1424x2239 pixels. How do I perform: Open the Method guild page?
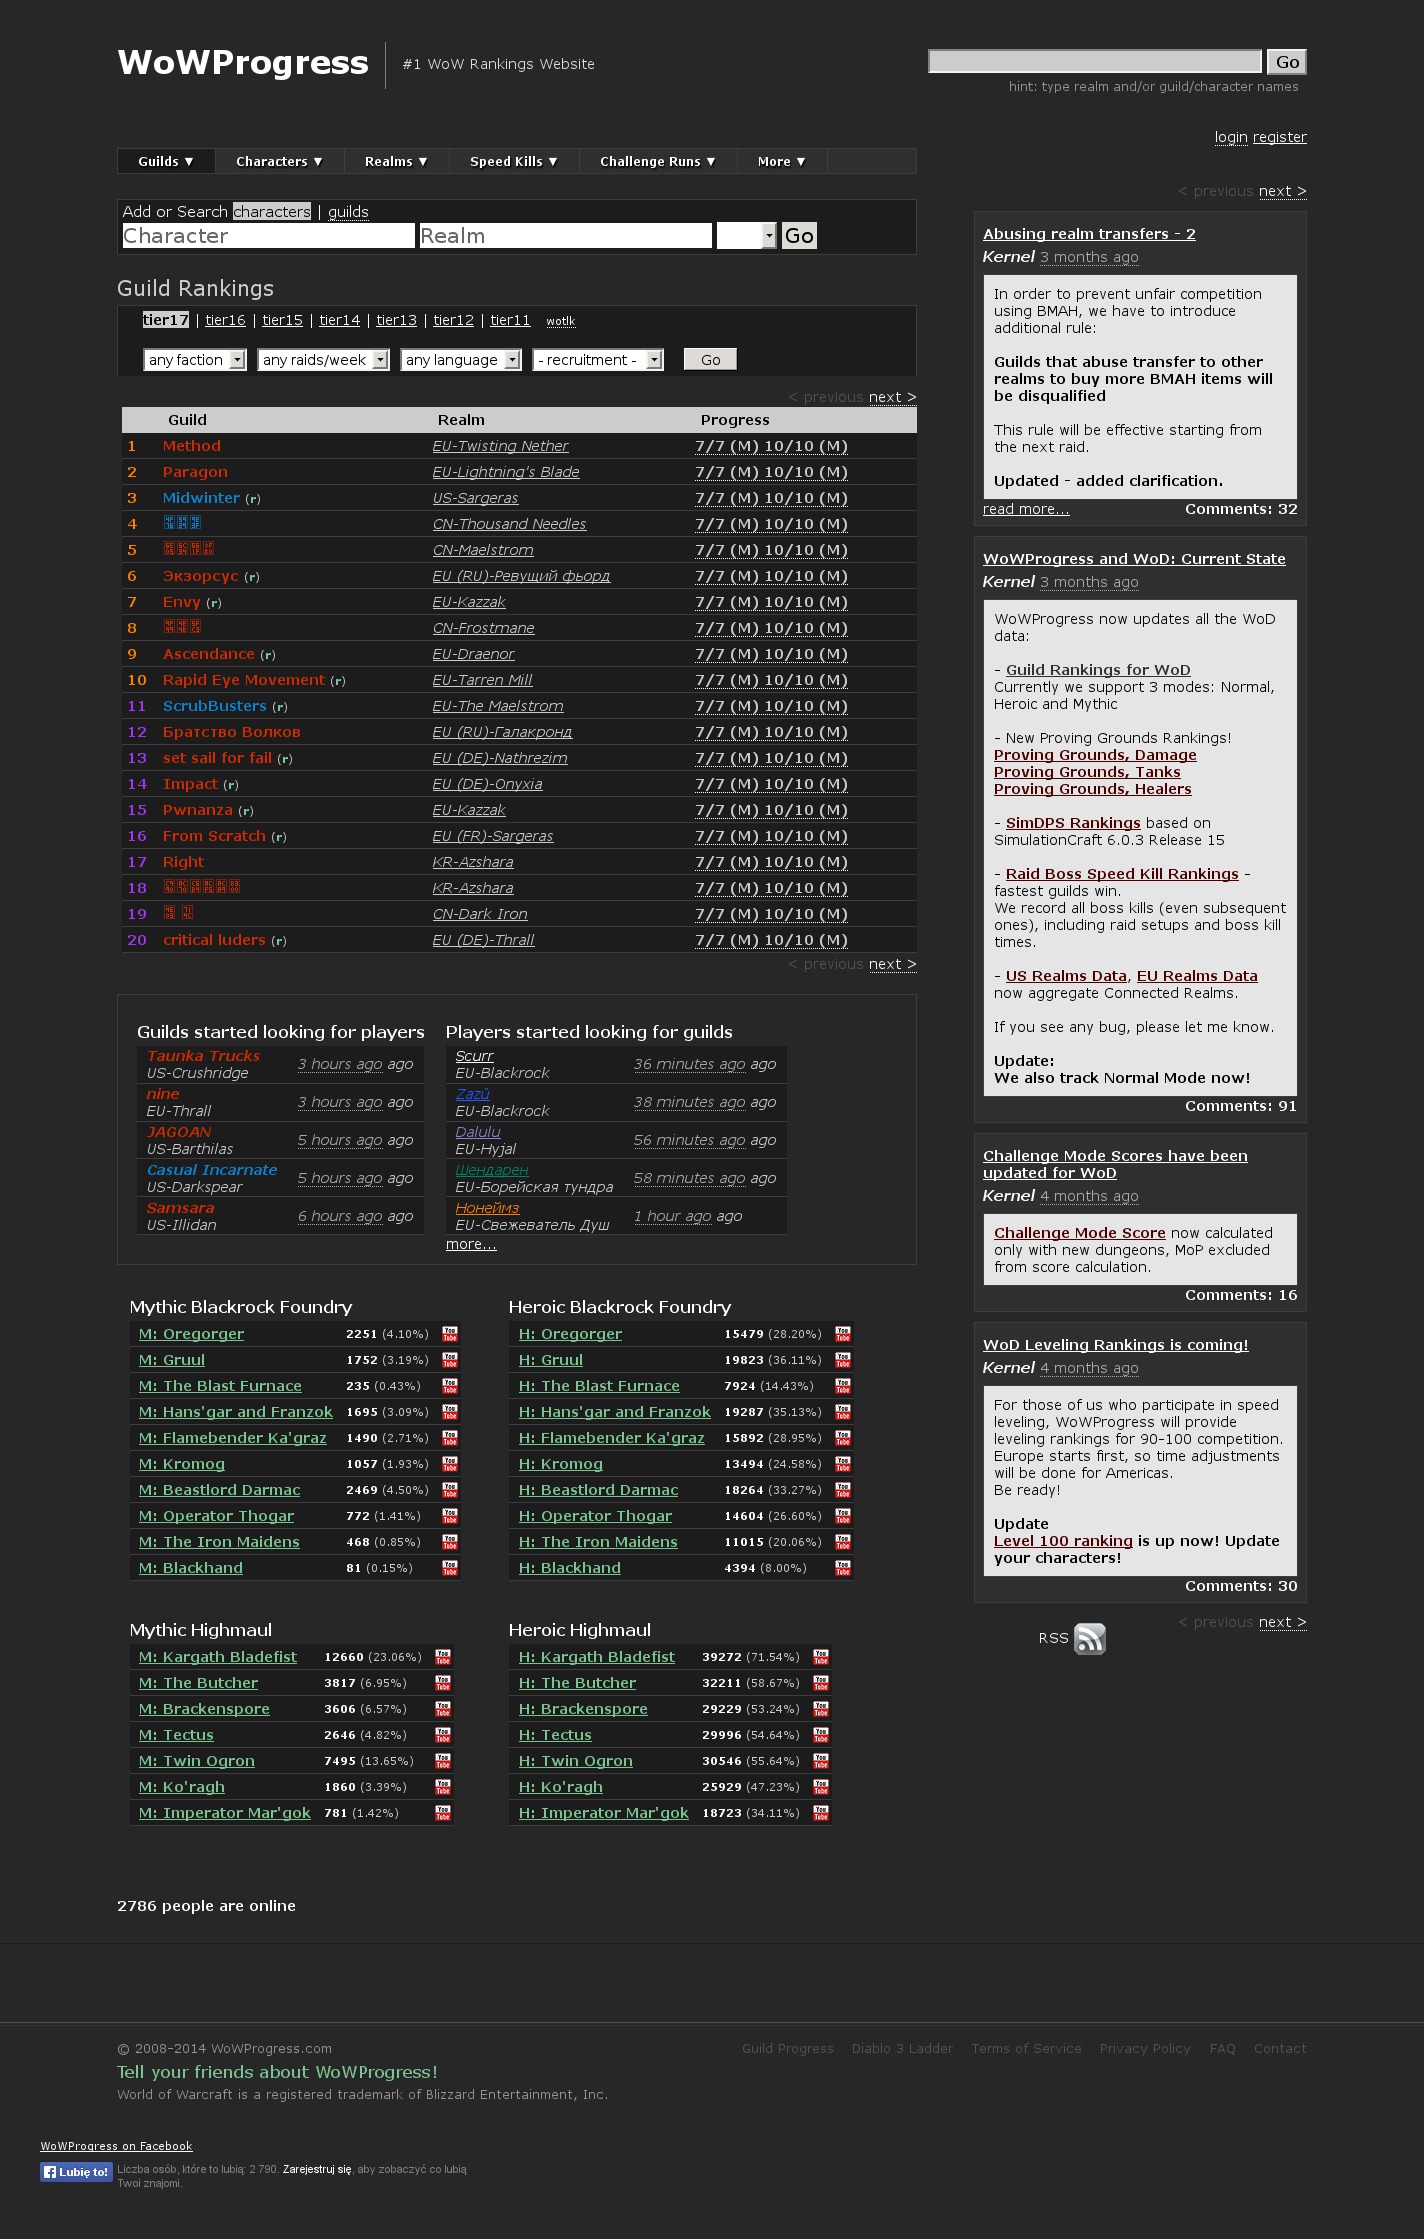(192, 446)
